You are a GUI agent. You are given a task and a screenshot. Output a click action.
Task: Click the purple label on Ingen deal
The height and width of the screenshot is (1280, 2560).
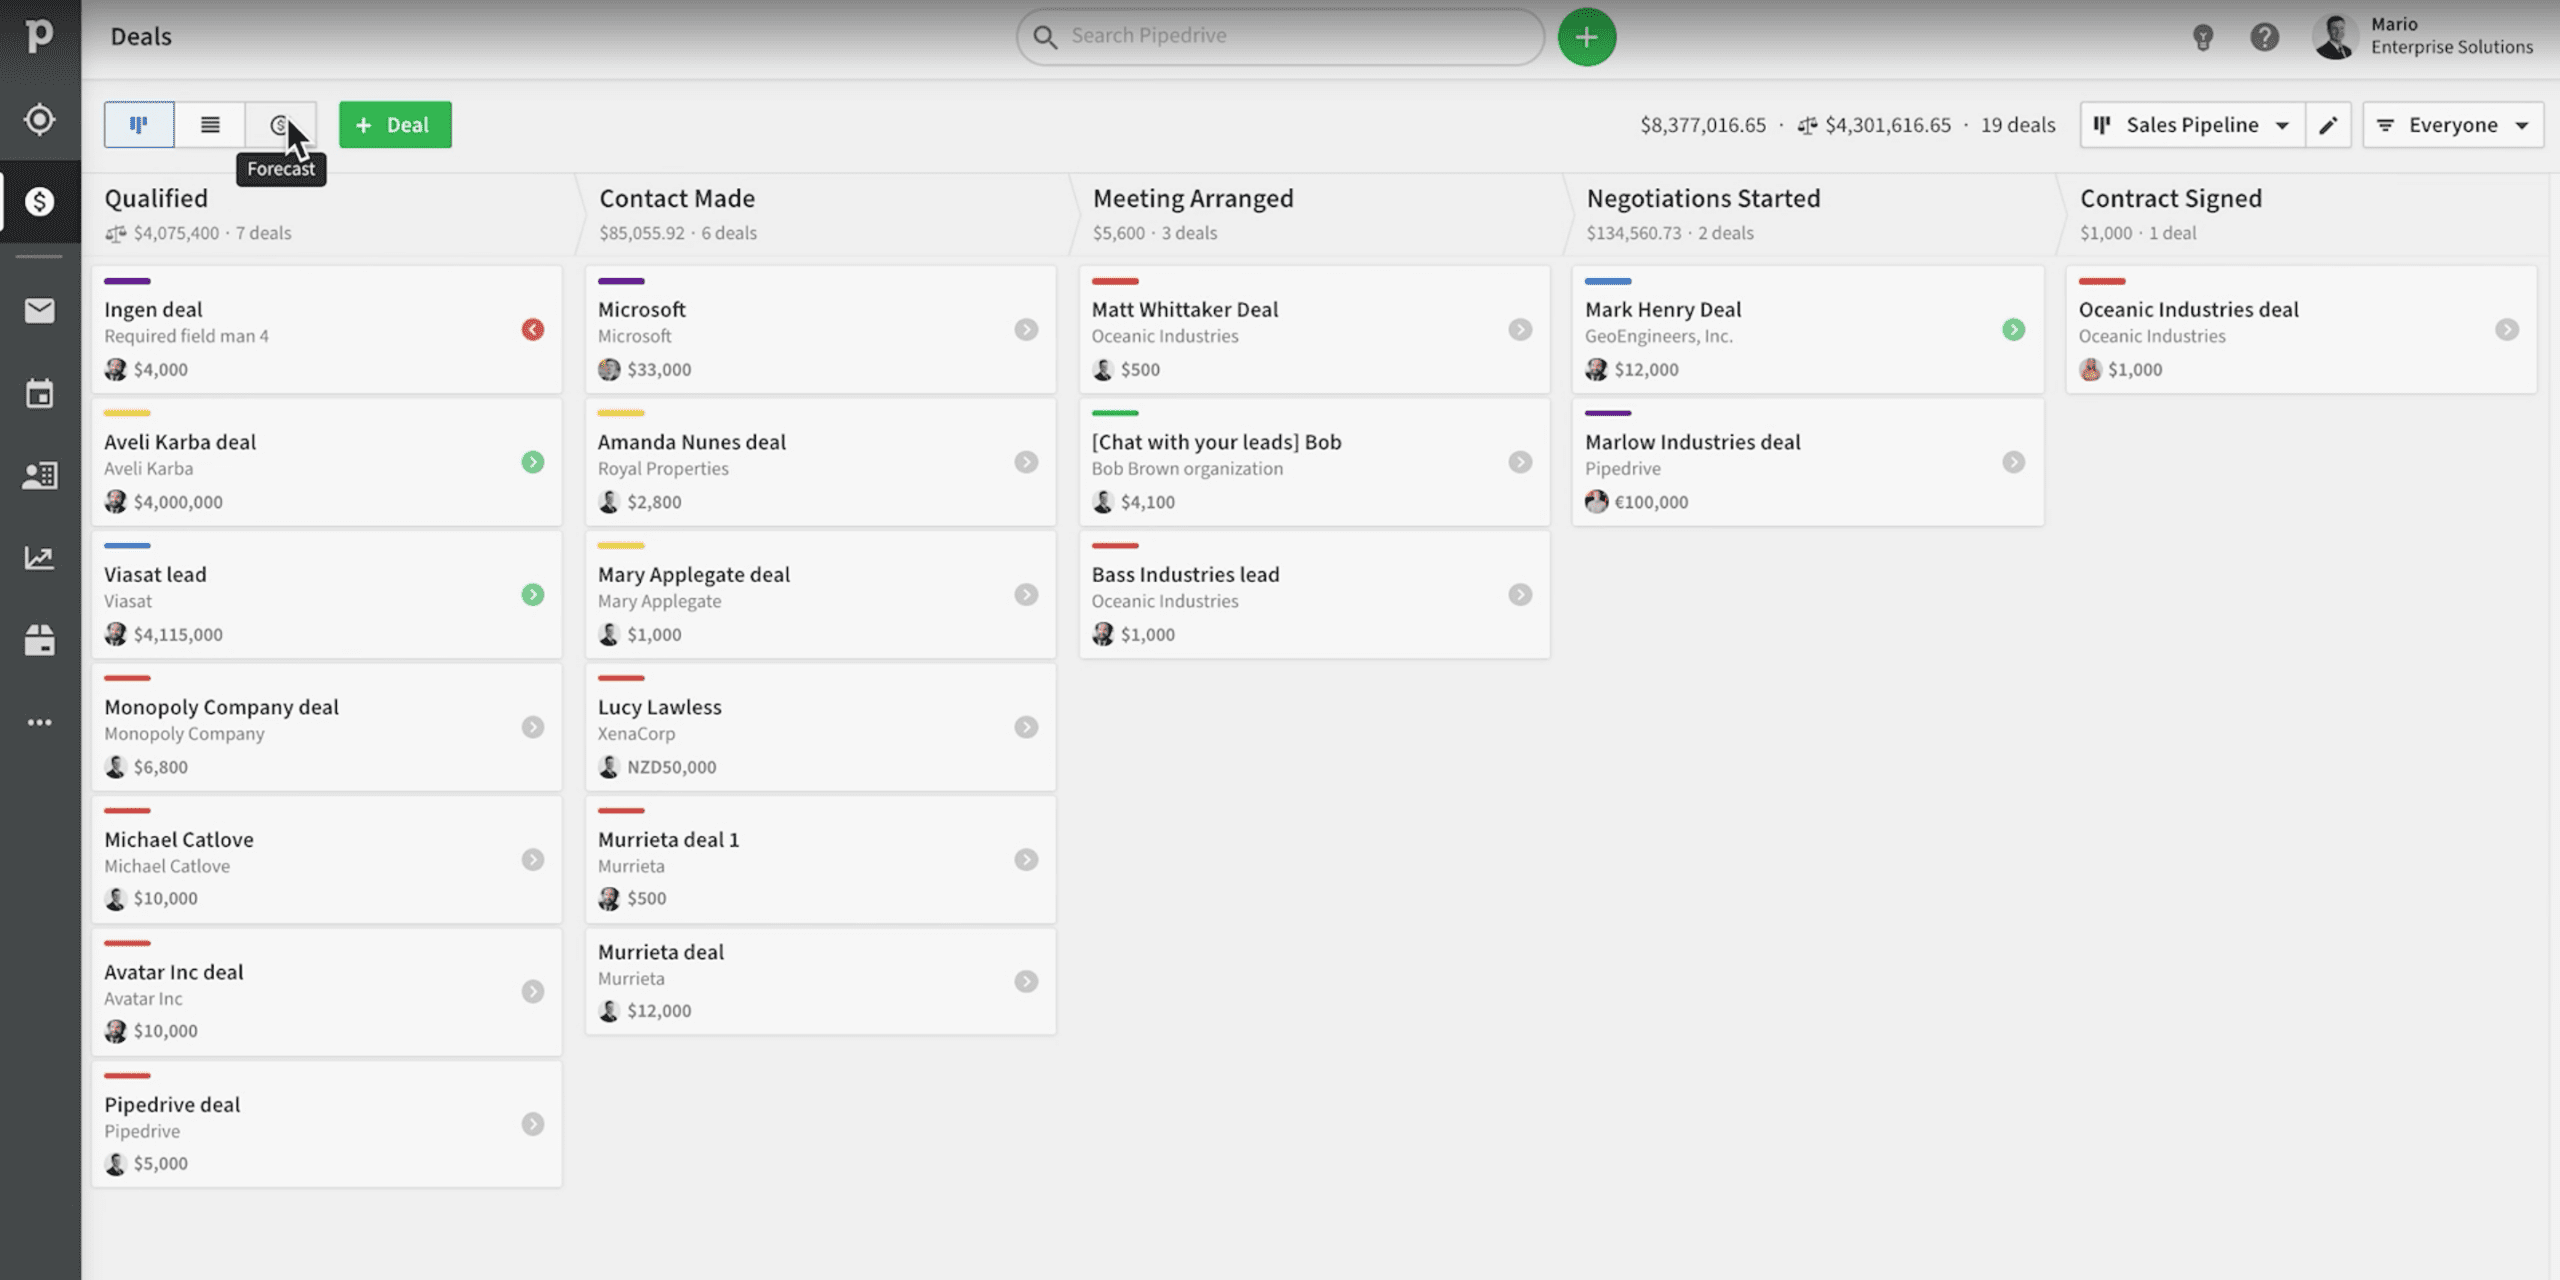(x=127, y=281)
